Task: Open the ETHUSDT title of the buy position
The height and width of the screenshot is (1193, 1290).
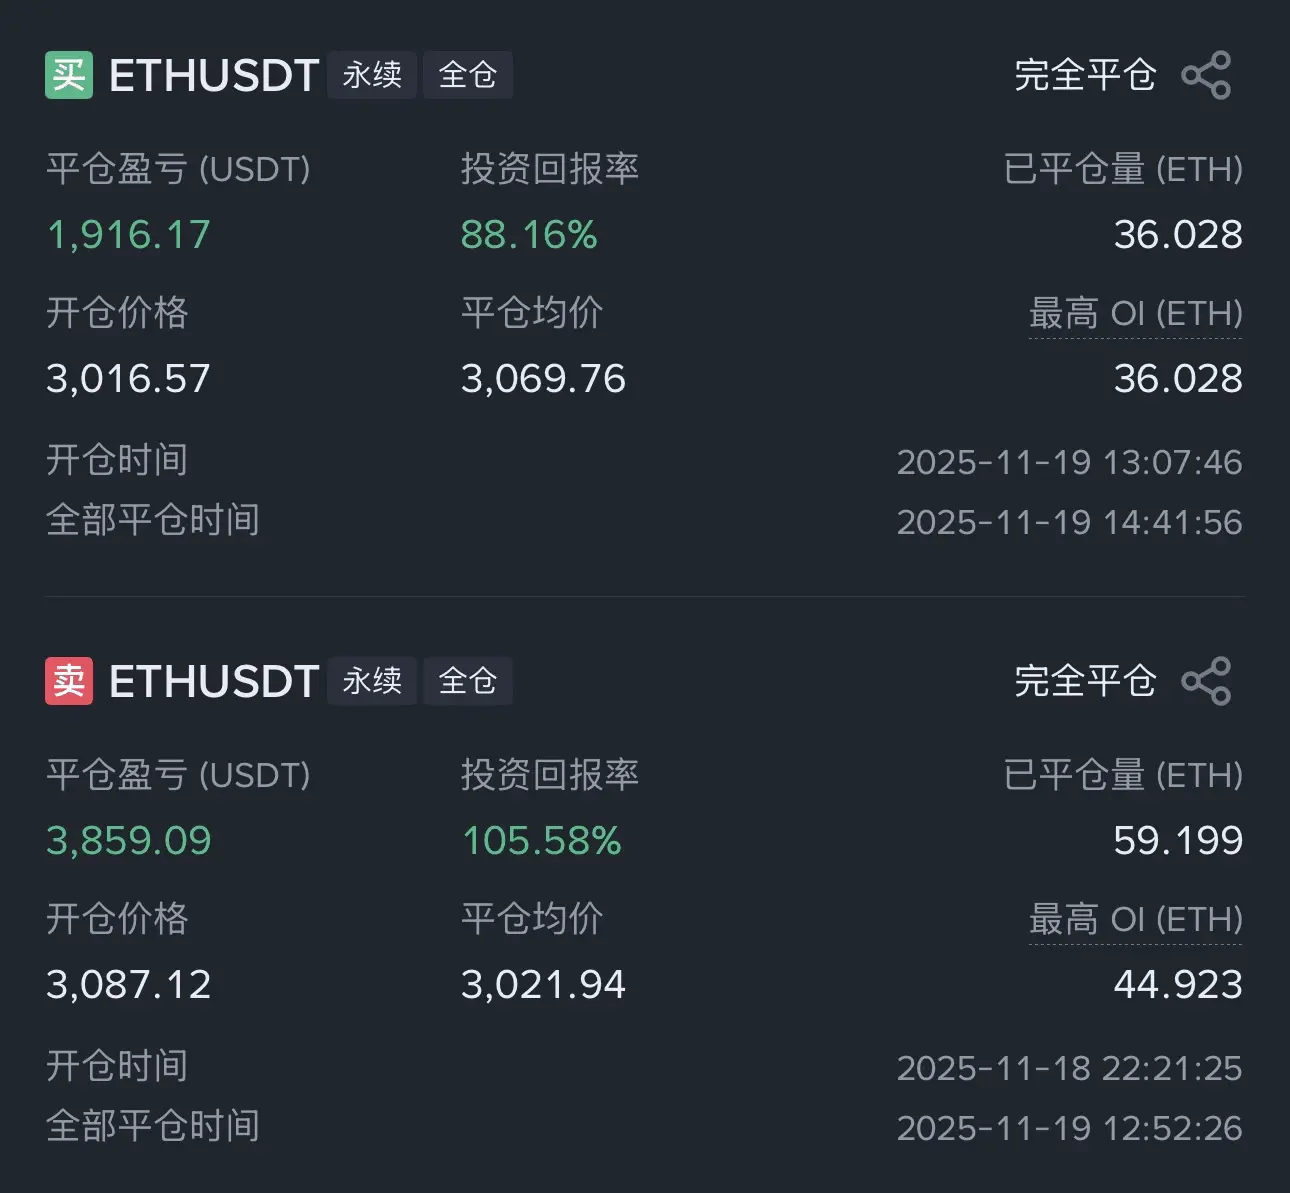Action: pyautogui.click(x=214, y=76)
